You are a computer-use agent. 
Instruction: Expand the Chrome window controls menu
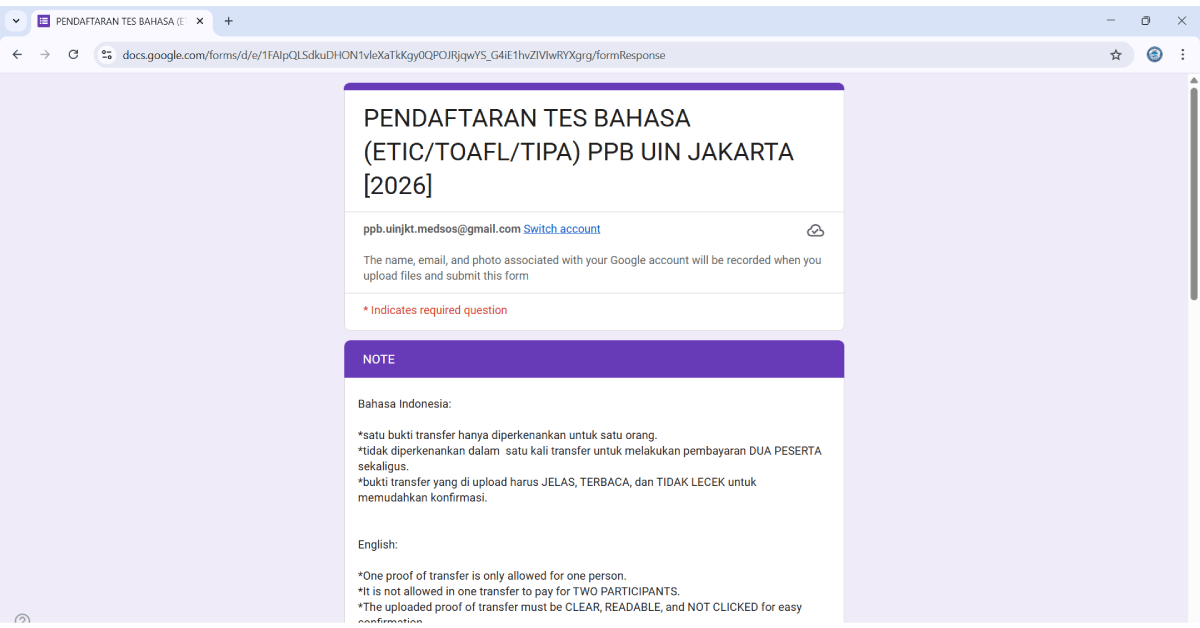click(x=1145, y=20)
